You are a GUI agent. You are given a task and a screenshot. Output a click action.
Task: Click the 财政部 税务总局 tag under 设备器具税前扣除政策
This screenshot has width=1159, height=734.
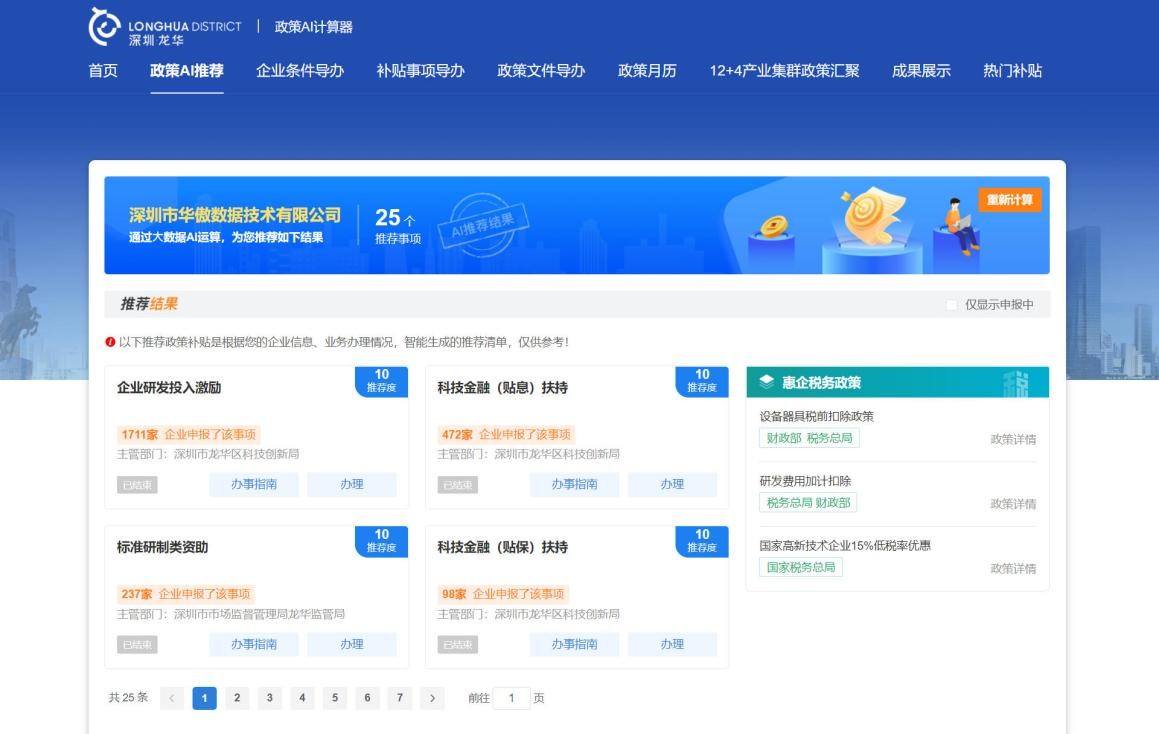809,438
